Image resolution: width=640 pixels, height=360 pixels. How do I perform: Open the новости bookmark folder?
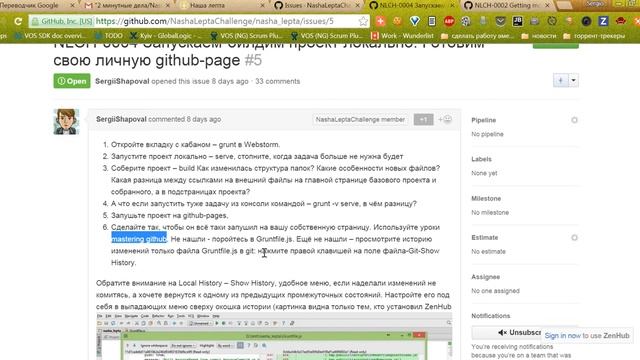click(539, 36)
